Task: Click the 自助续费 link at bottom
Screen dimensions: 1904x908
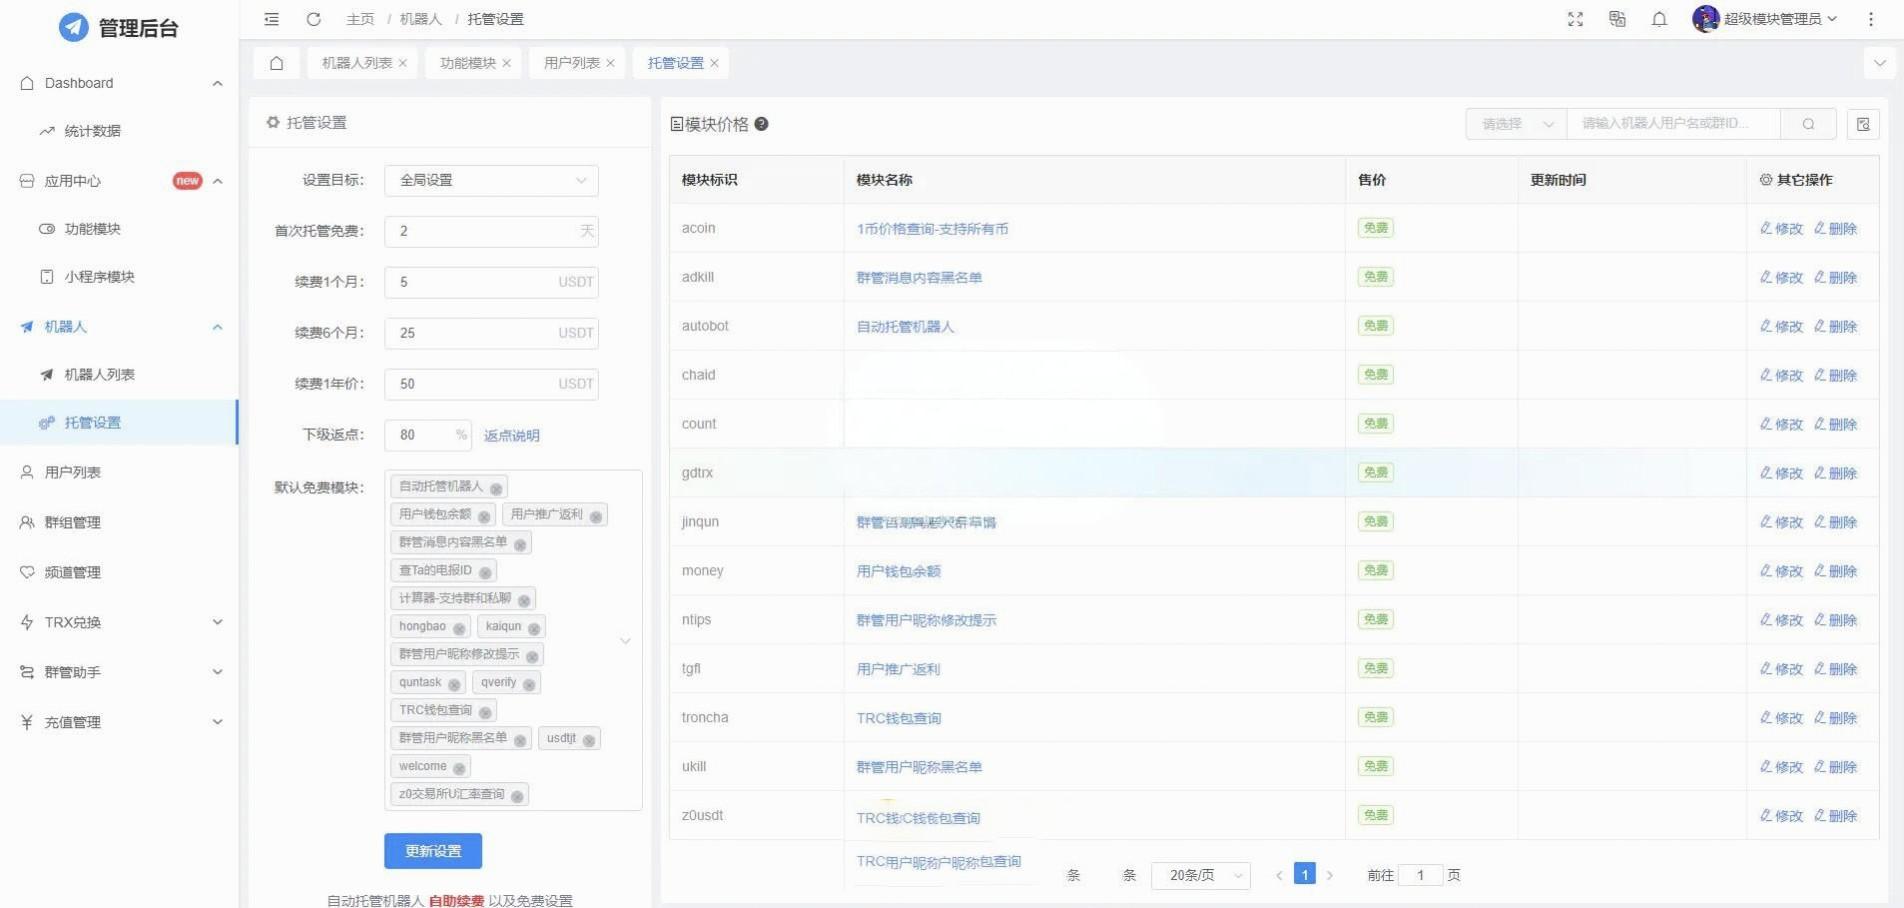Action: [456, 900]
